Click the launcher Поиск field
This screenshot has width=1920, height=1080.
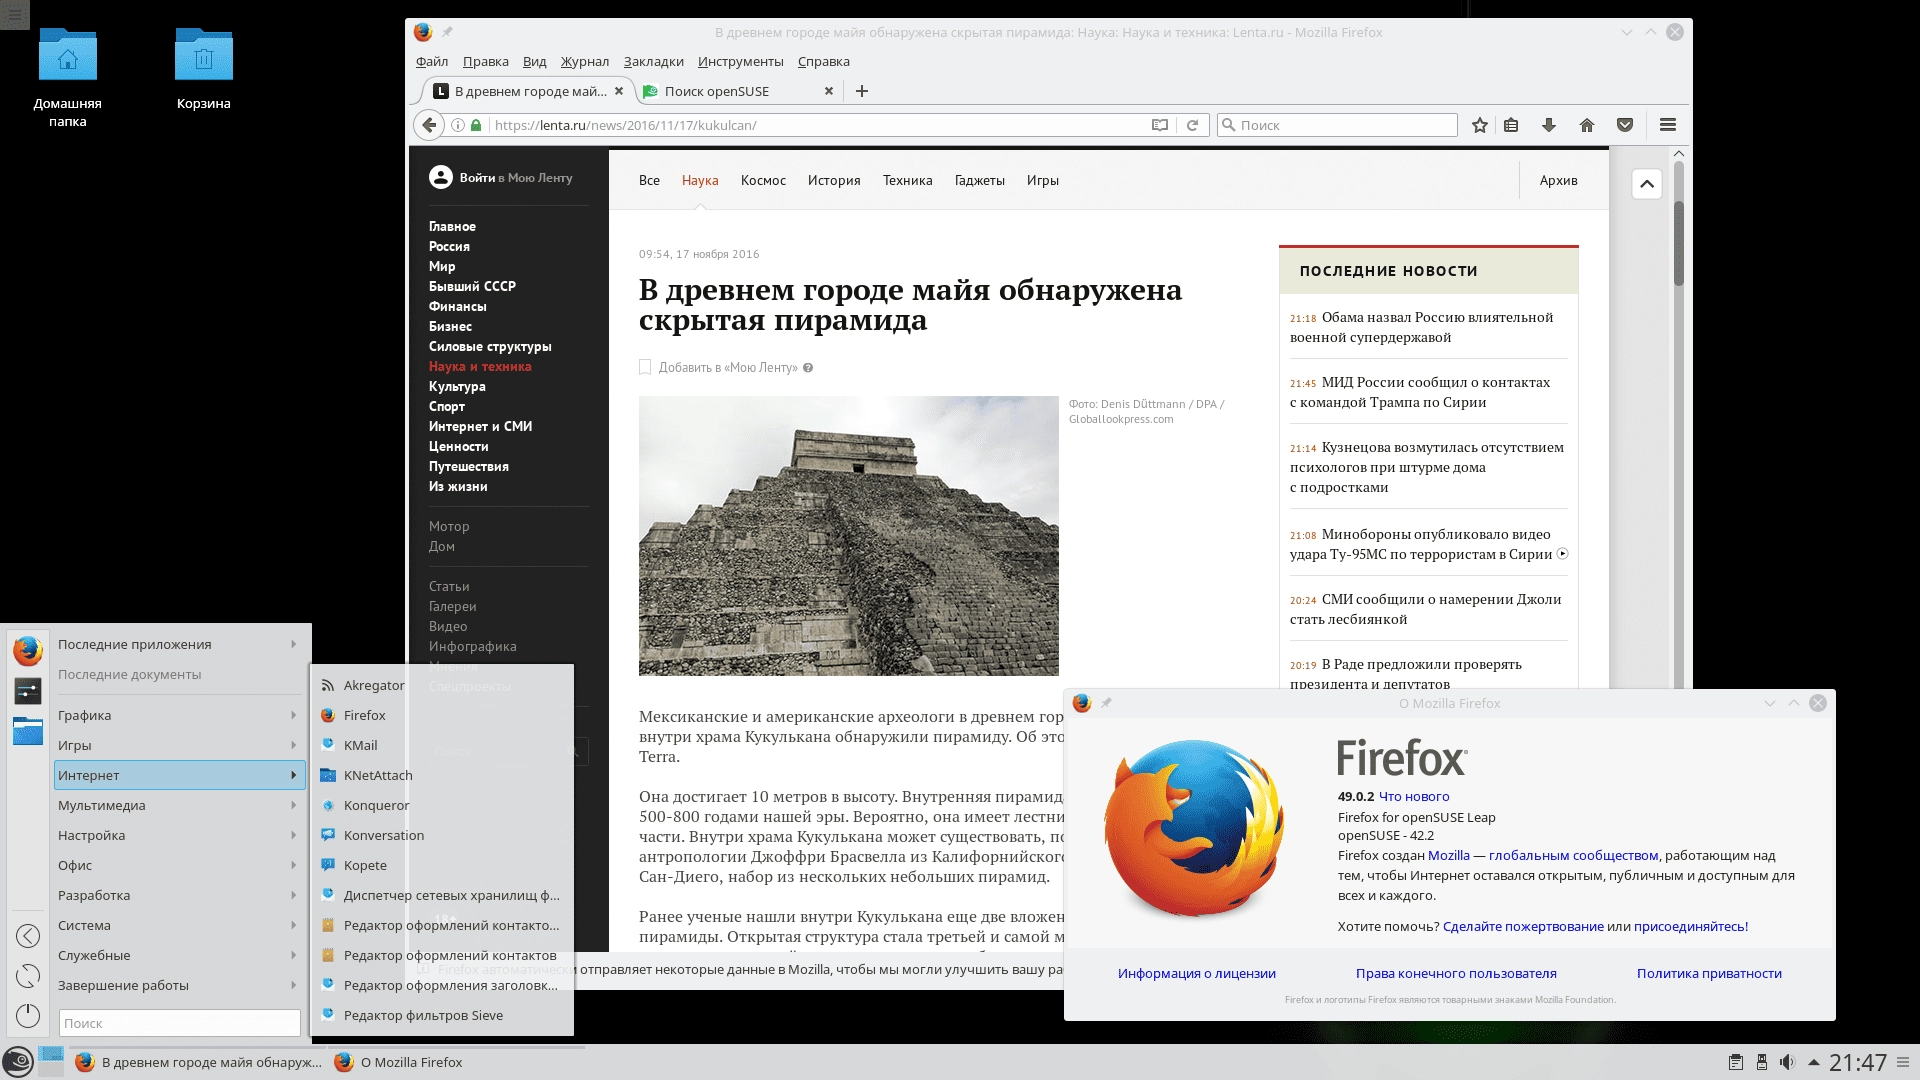[180, 1023]
